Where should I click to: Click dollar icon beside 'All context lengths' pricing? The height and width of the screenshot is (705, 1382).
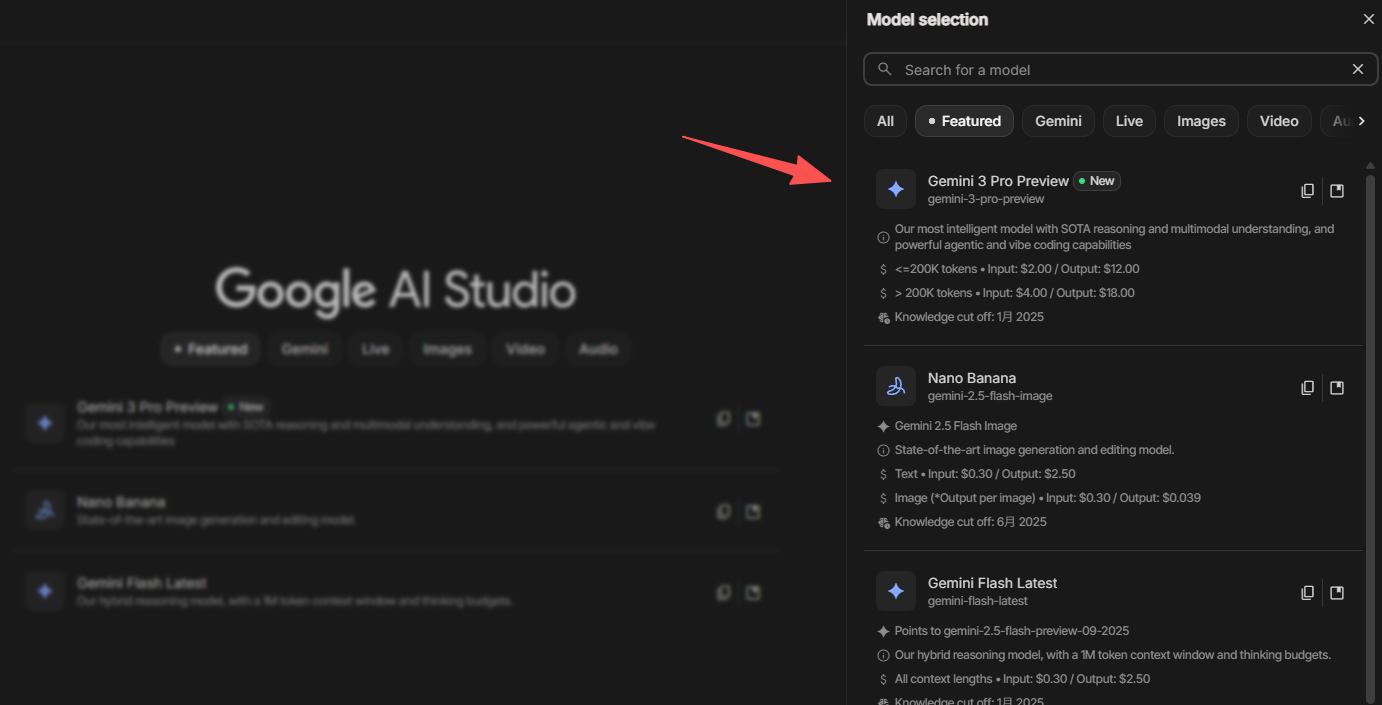click(883, 679)
